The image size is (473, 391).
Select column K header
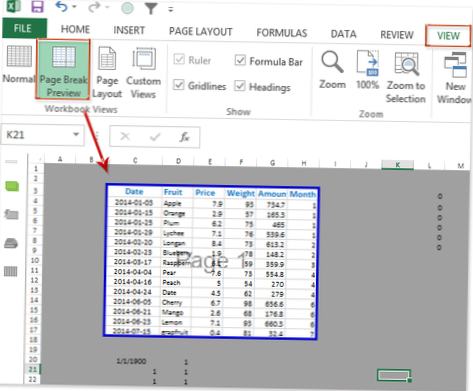397,165
